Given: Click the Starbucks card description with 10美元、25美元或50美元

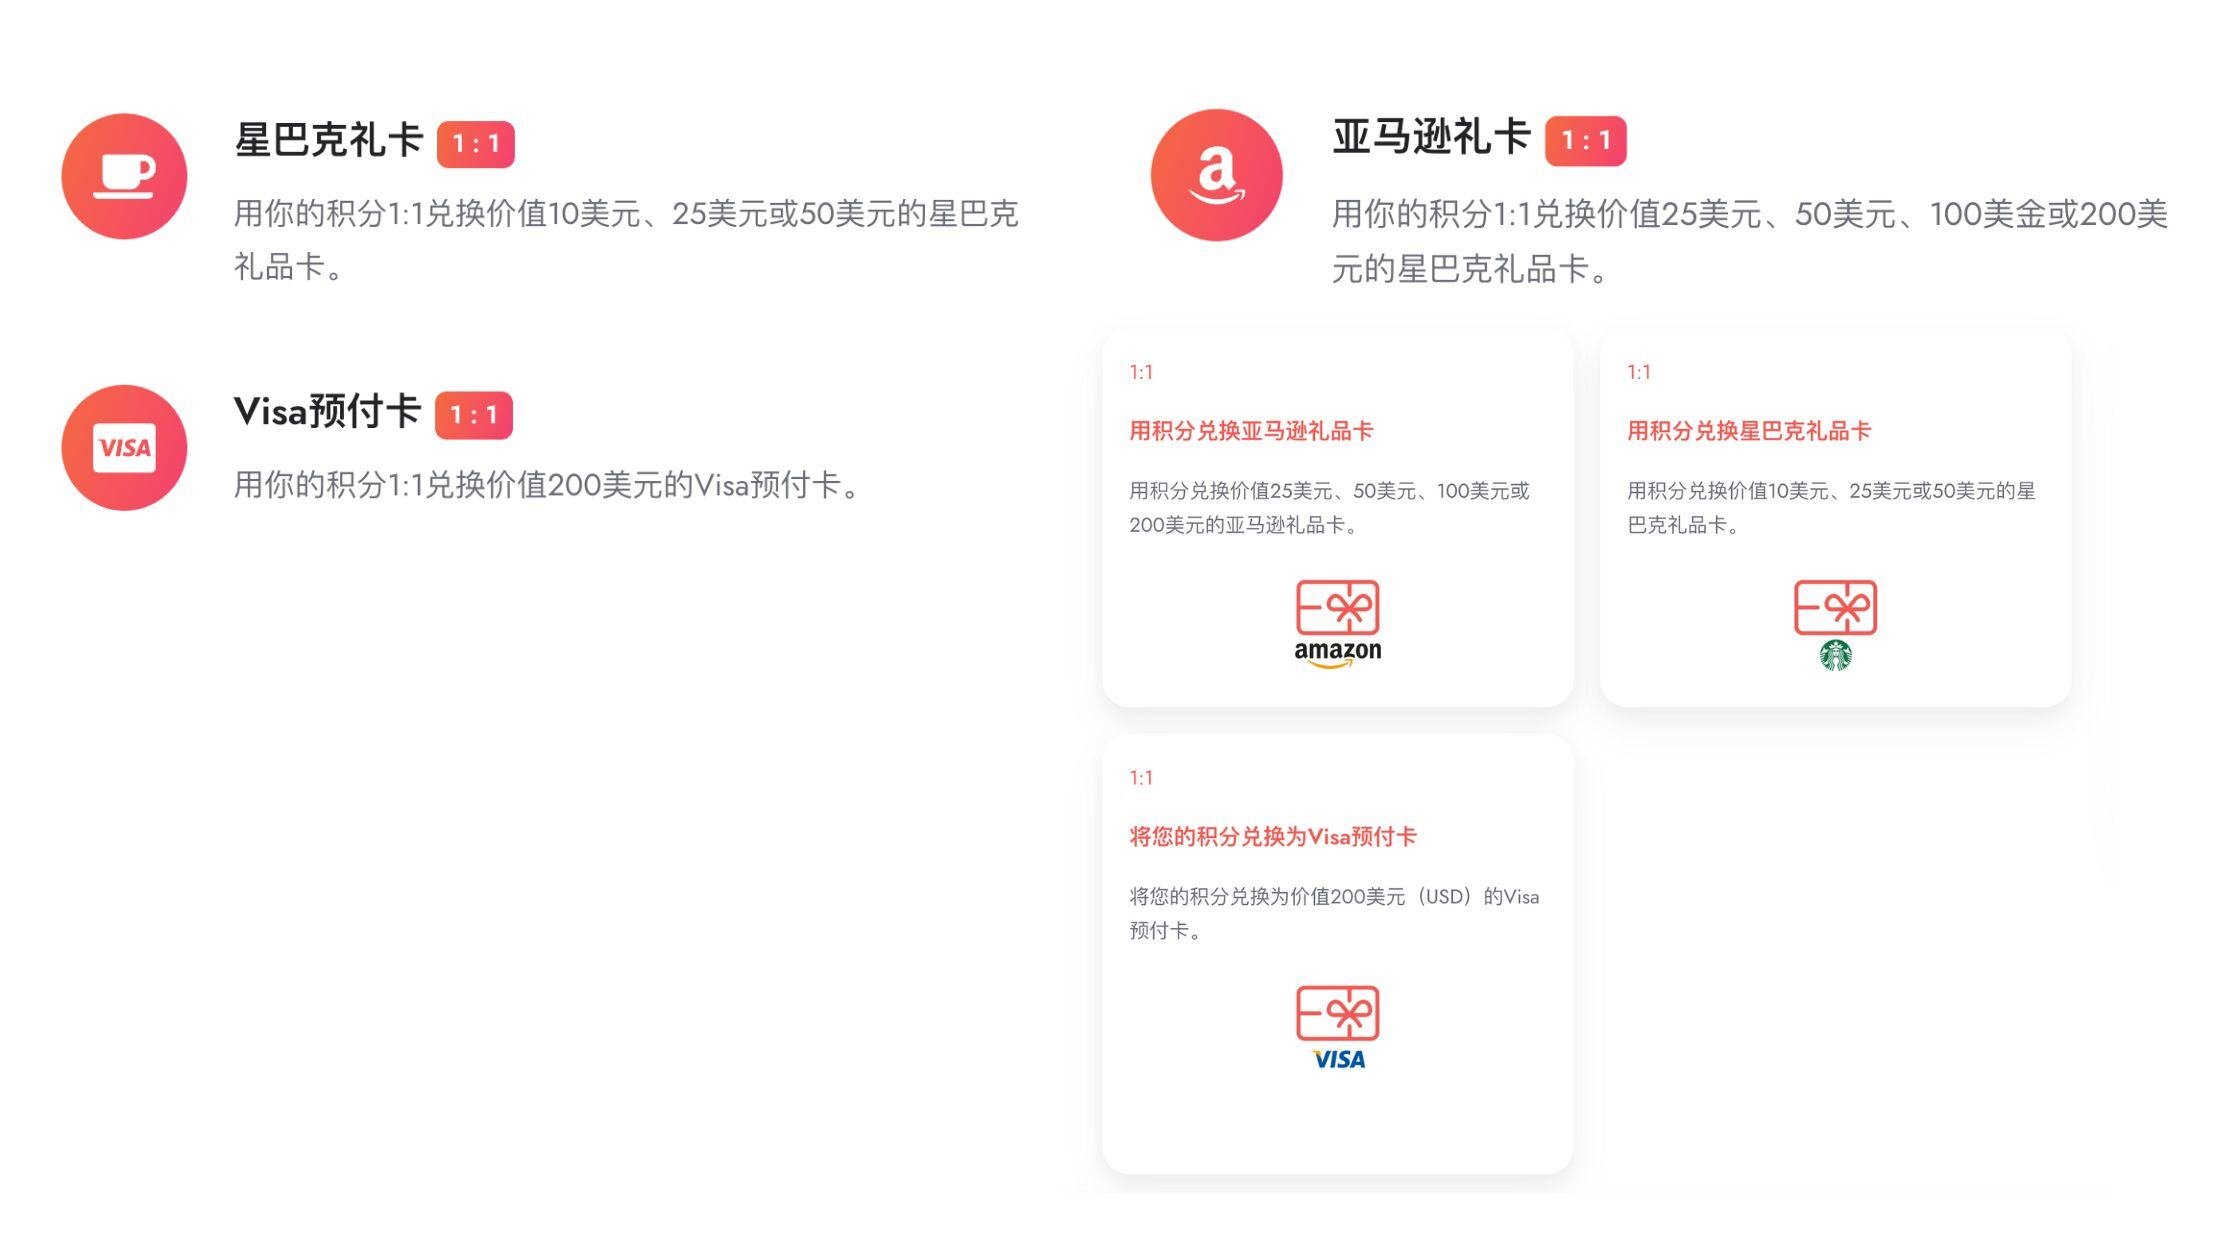Looking at the screenshot, I should [x=1831, y=508].
